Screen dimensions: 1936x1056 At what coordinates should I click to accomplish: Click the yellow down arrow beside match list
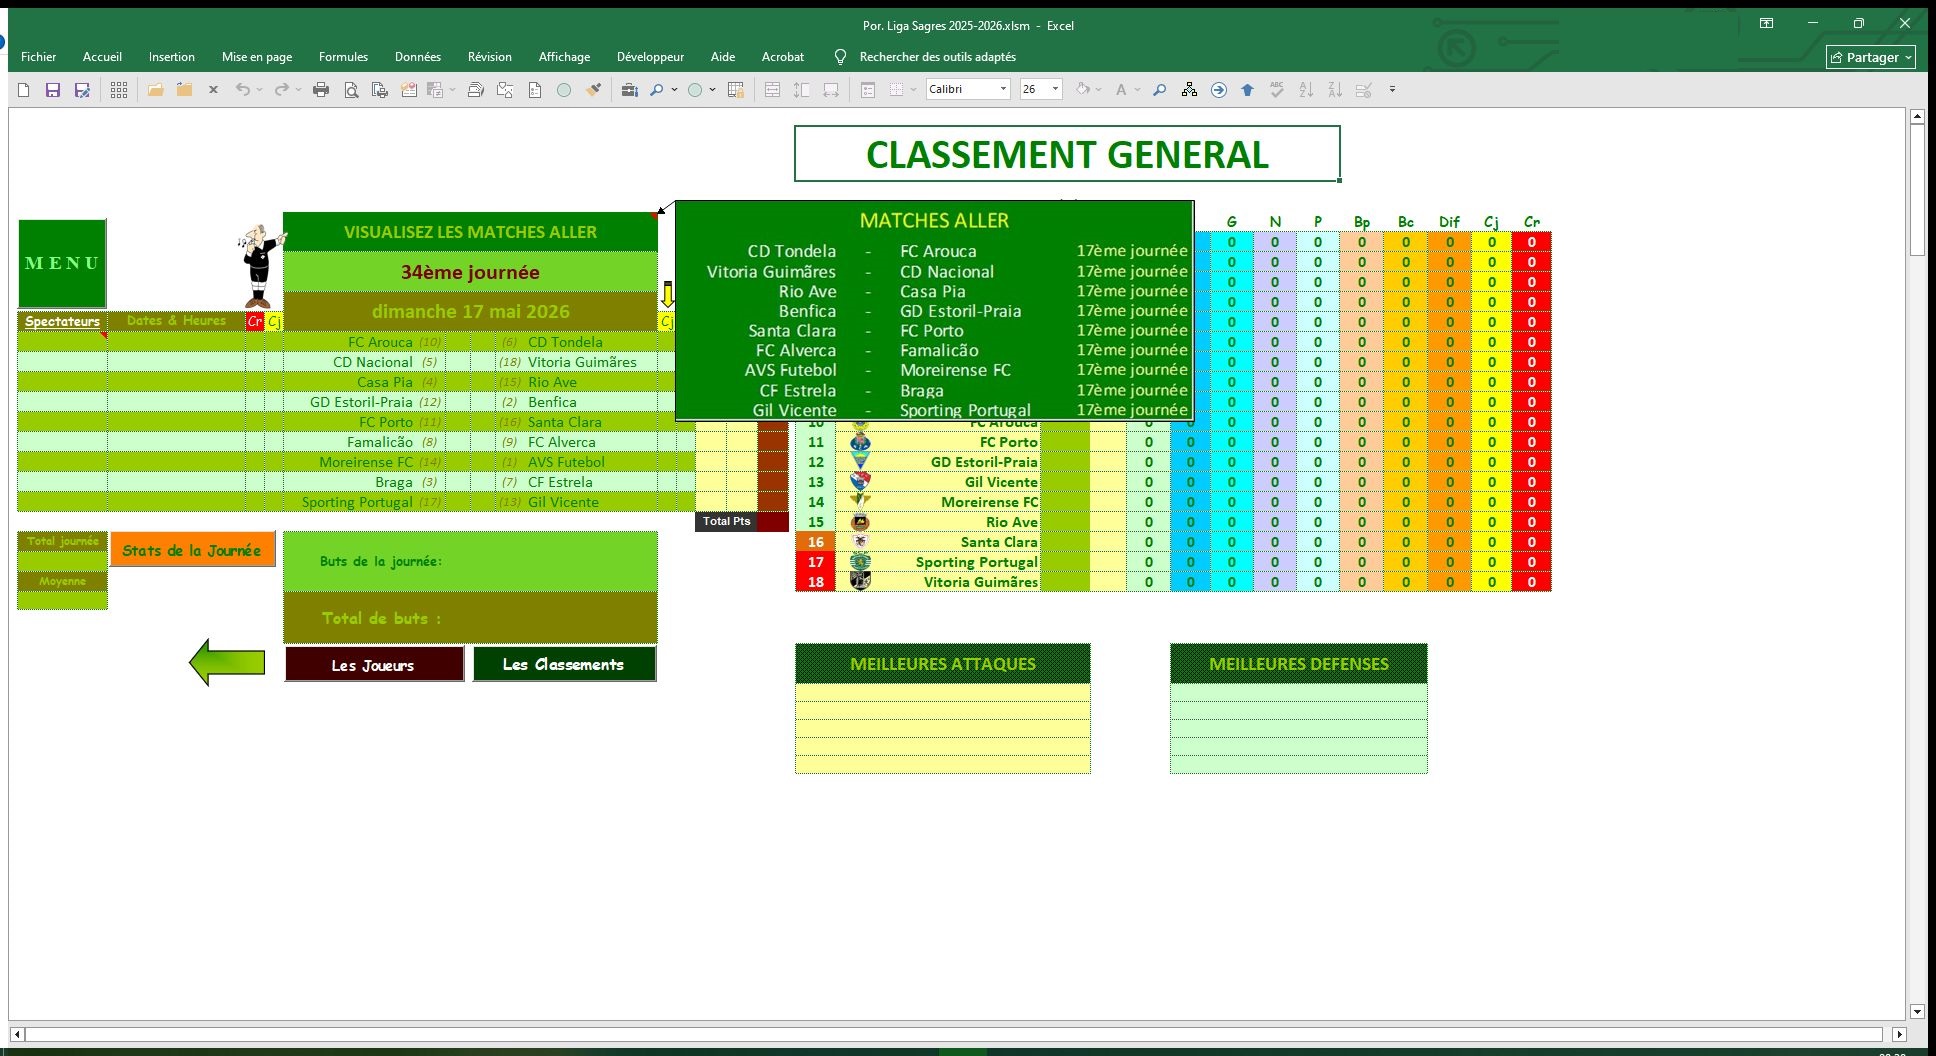click(668, 295)
